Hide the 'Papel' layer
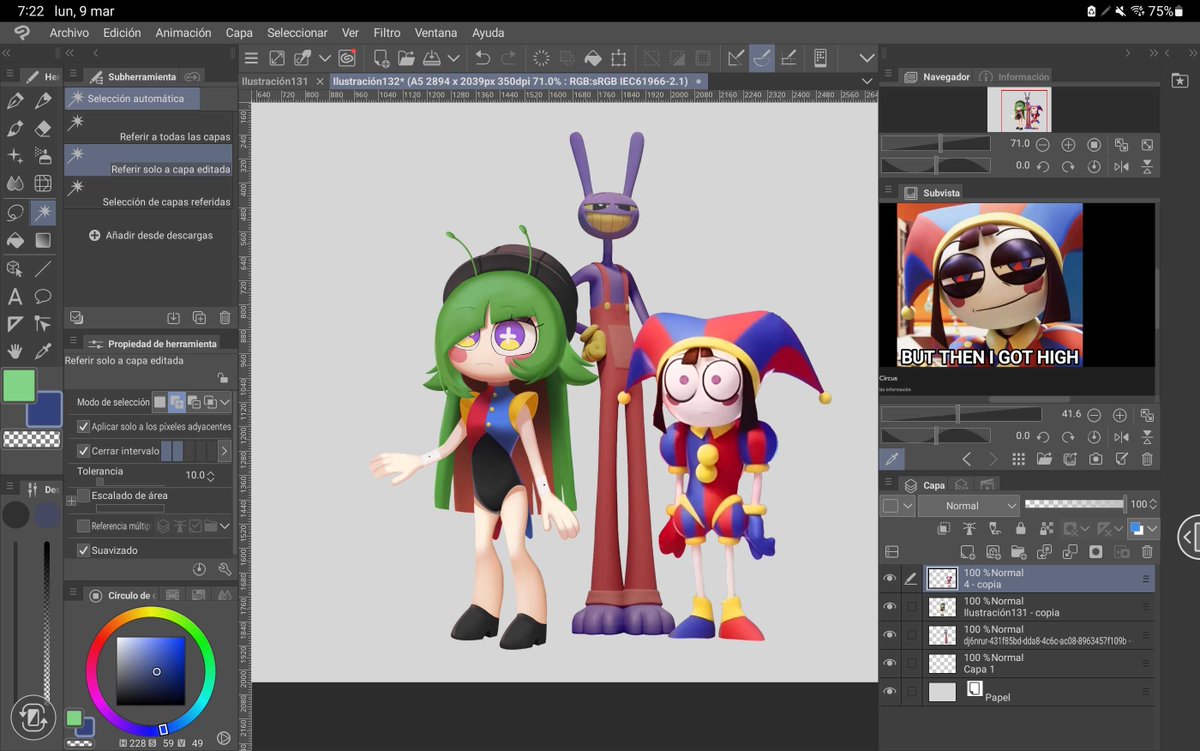 [890, 691]
